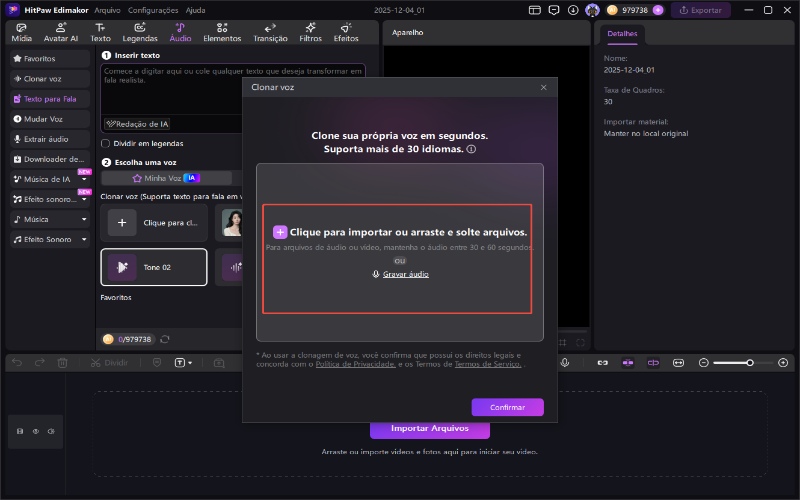
Task: Toggle timeline track mute speaker icon
Action: [52, 431]
